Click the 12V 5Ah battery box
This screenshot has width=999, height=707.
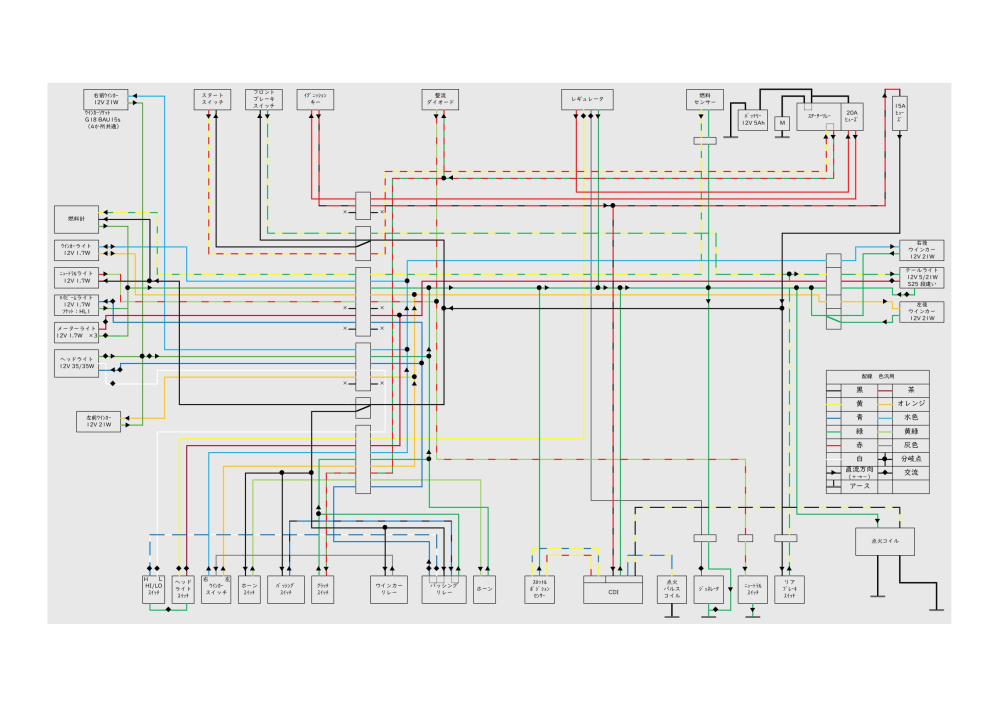click(753, 120)
